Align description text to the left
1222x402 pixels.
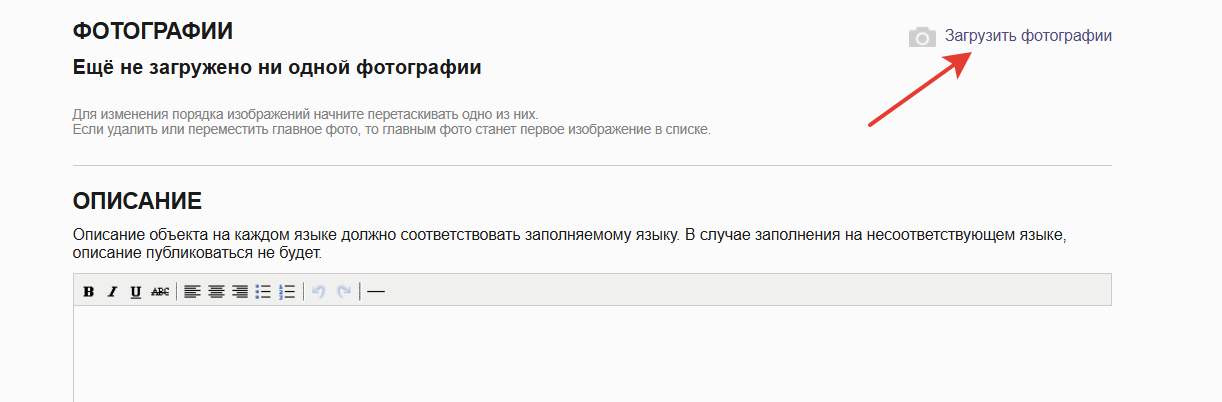[x=192, y=292]
